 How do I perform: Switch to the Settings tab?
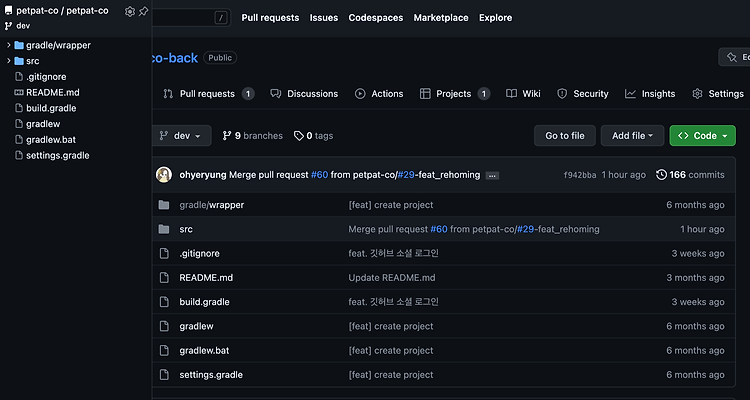pos(718,94)
